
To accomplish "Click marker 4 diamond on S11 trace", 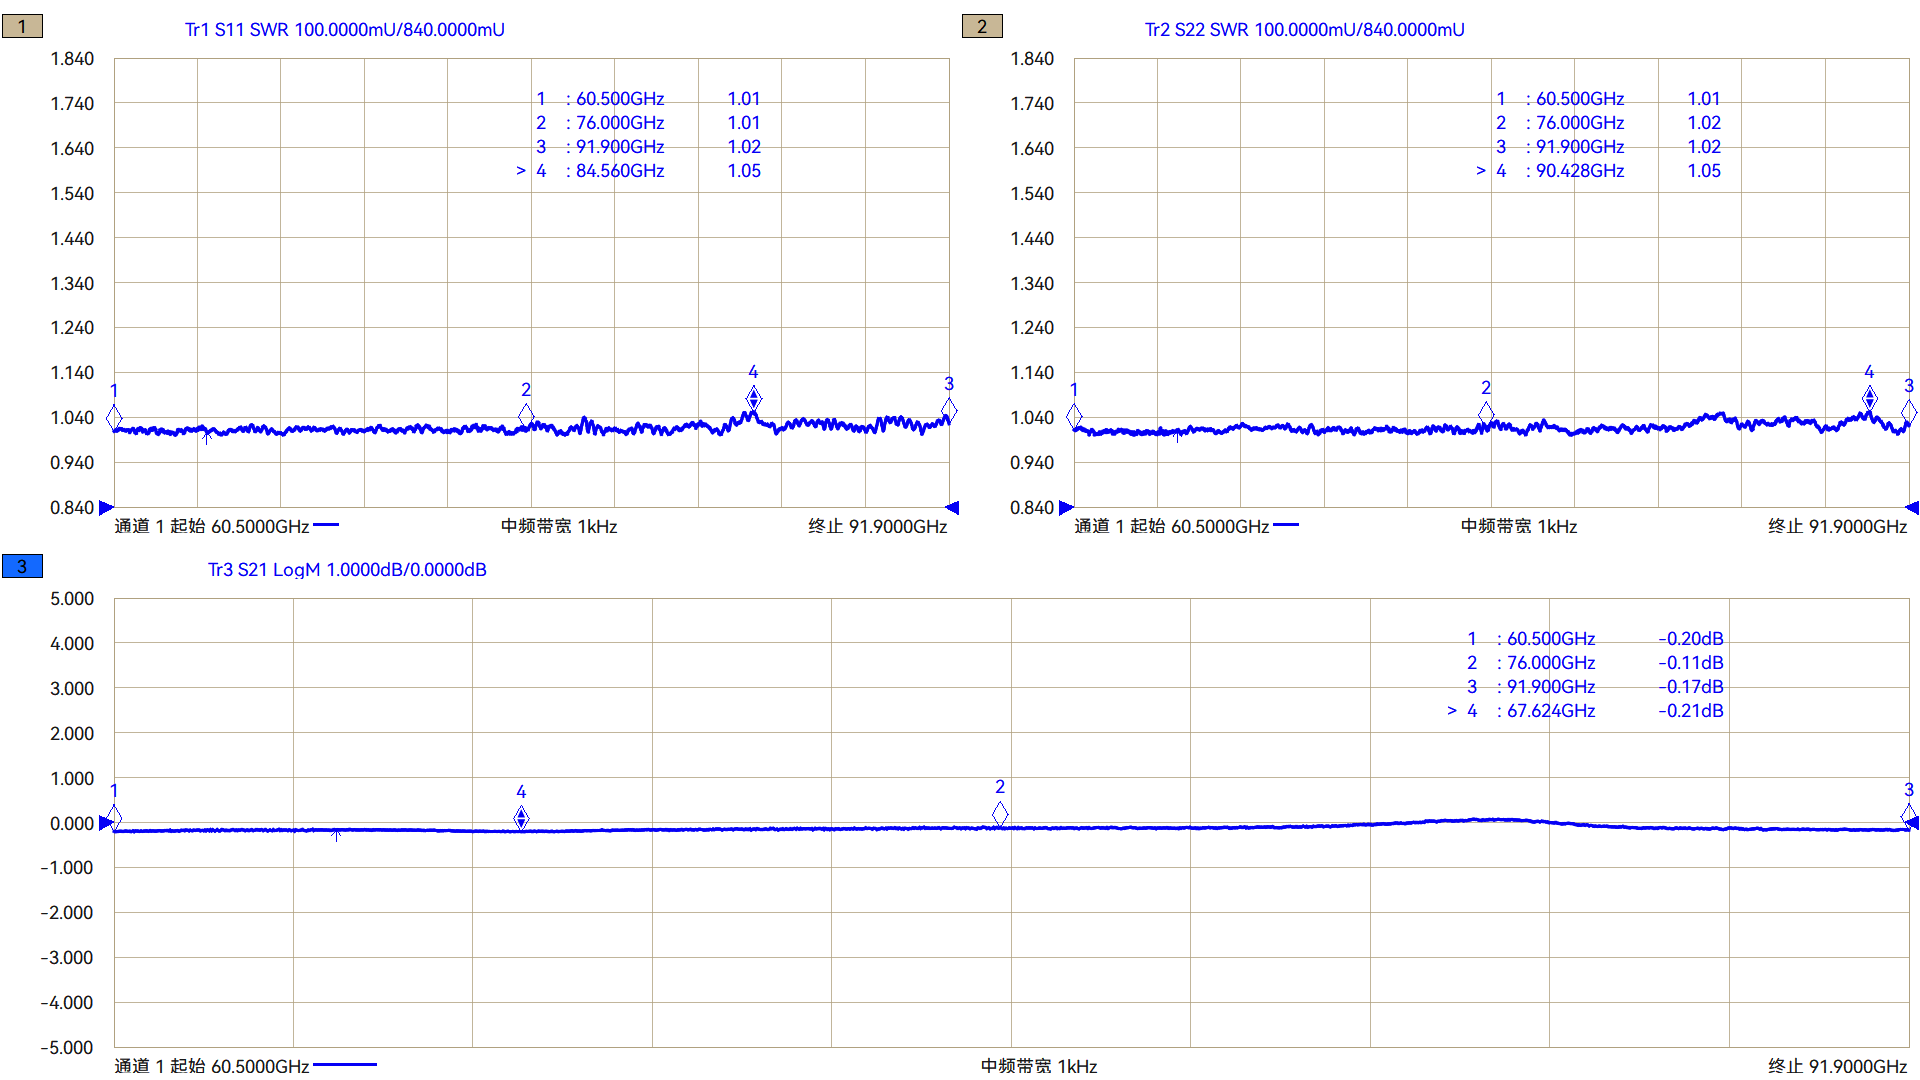I will pyautogui.click(x=753, y=398).
